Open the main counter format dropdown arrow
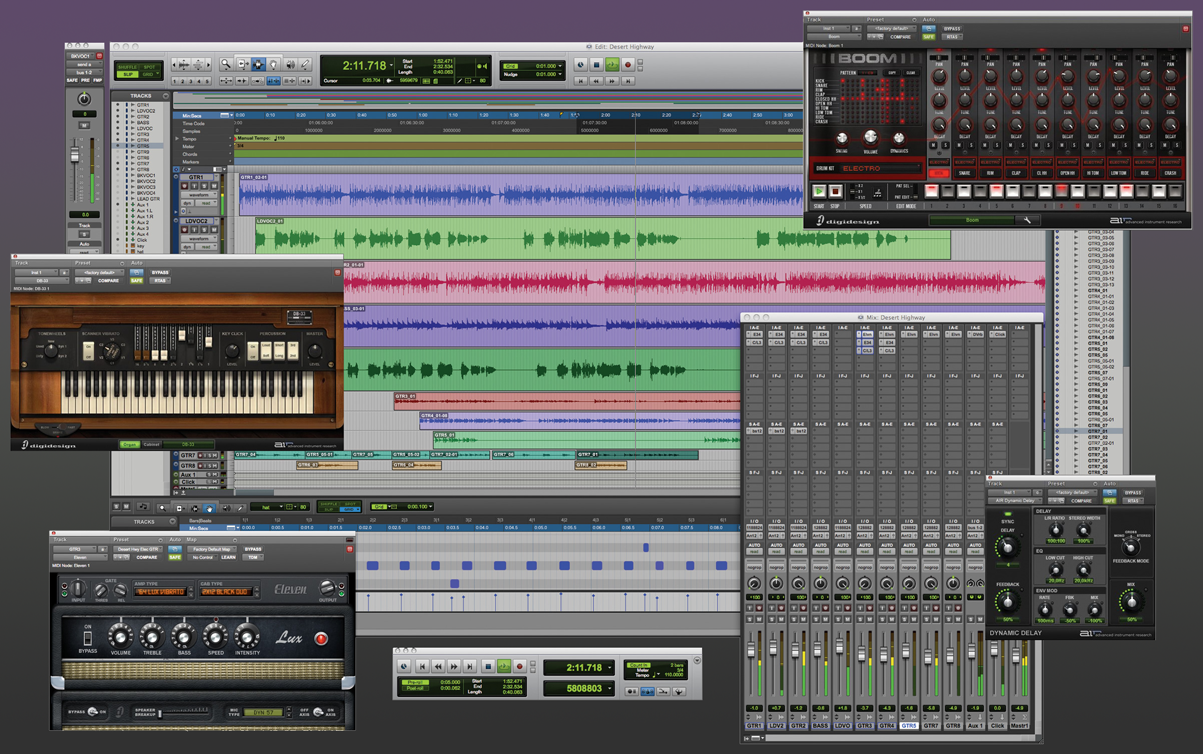 (x=391, y=65)
